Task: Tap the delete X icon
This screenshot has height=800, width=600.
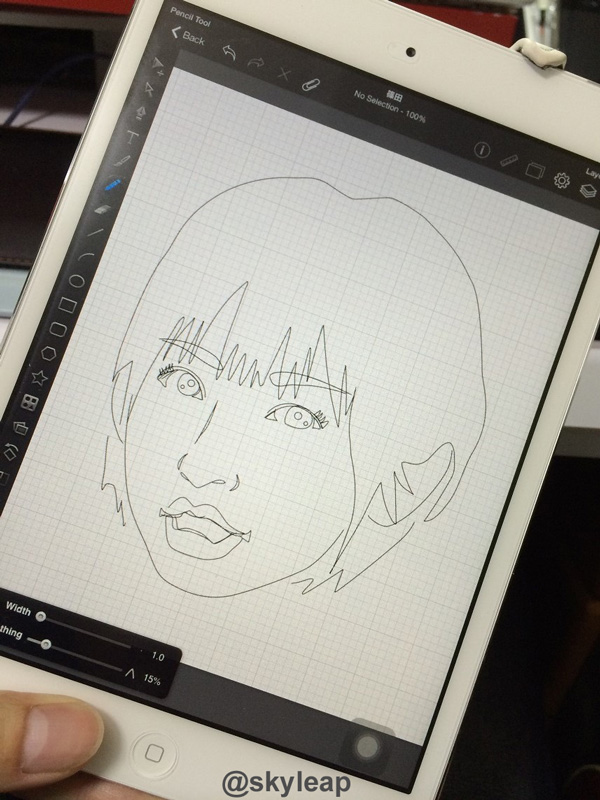Action: pos(284,74)
